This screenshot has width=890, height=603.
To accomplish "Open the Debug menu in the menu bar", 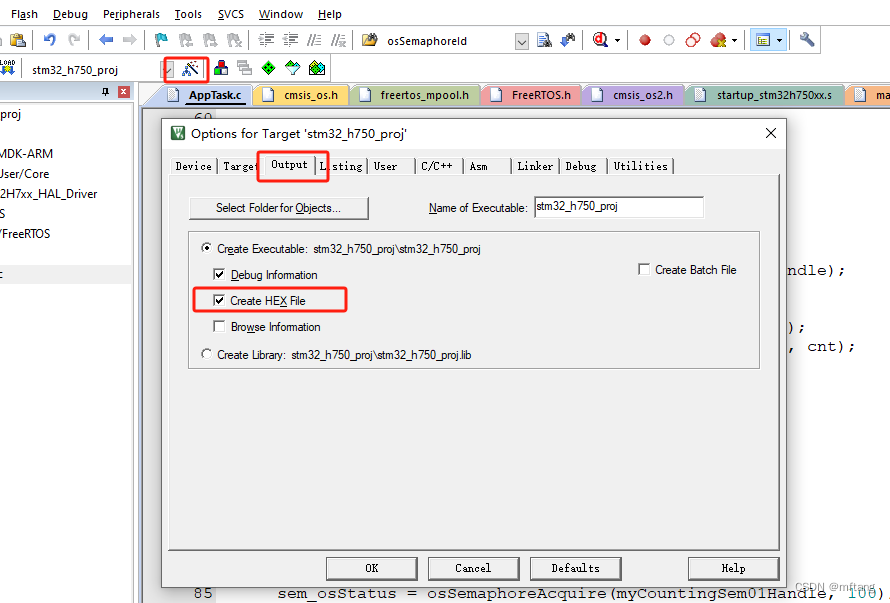I will click(x=70, y=14).
